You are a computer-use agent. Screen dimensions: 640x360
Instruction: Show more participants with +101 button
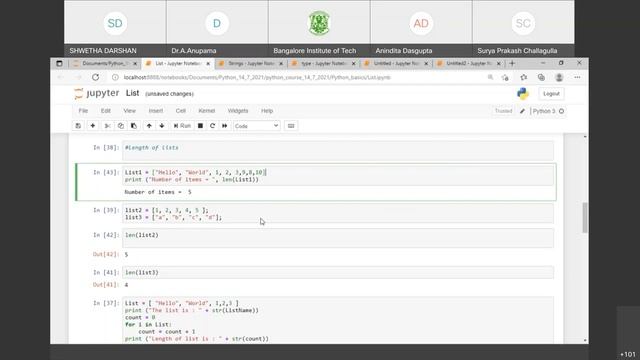[x=628, y=354]
